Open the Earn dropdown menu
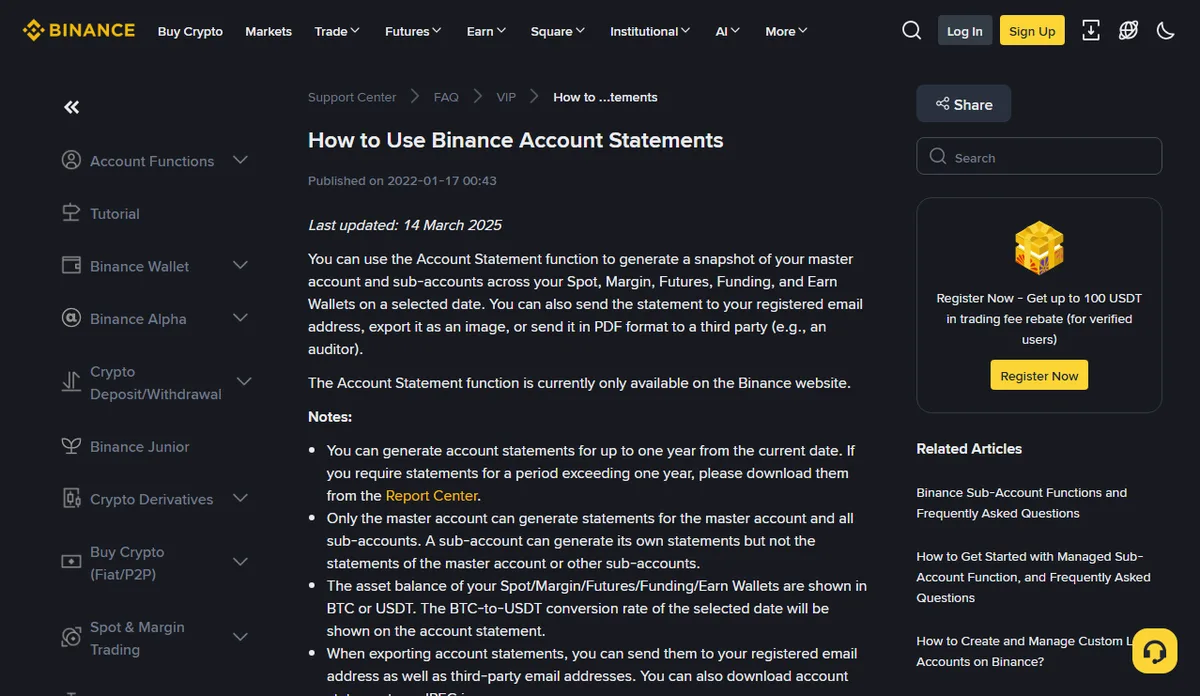Image resolution: width=1200 pixels, height=696 pixels. click(x=486, y=31)
